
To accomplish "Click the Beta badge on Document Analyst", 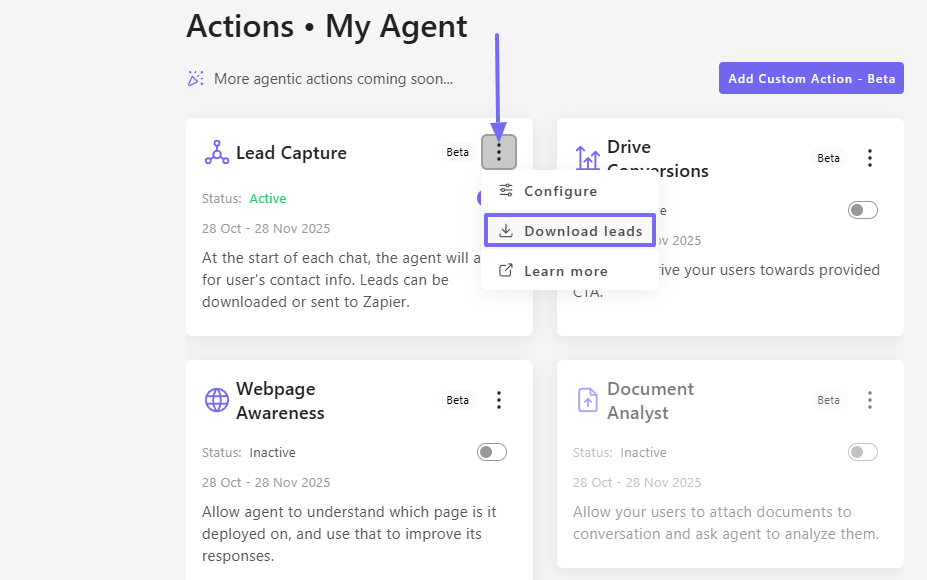I will [828, 398].
